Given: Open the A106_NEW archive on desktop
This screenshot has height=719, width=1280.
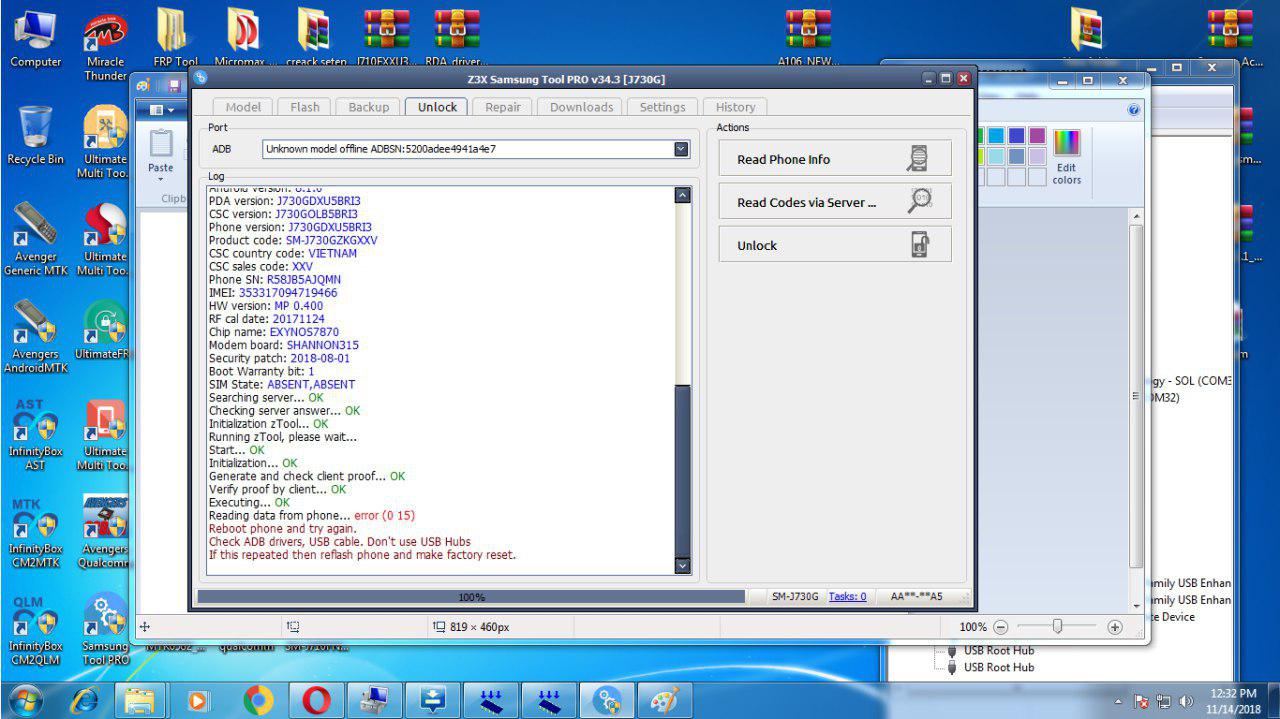Looking at the screenshot, I should click(808, 38).
